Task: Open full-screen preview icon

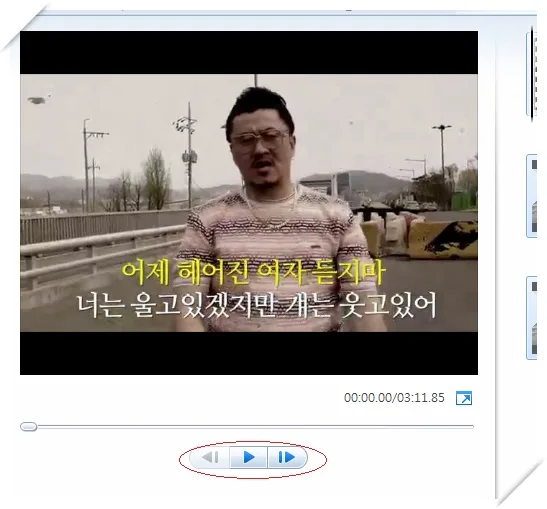Action: [x=464, y=398]
